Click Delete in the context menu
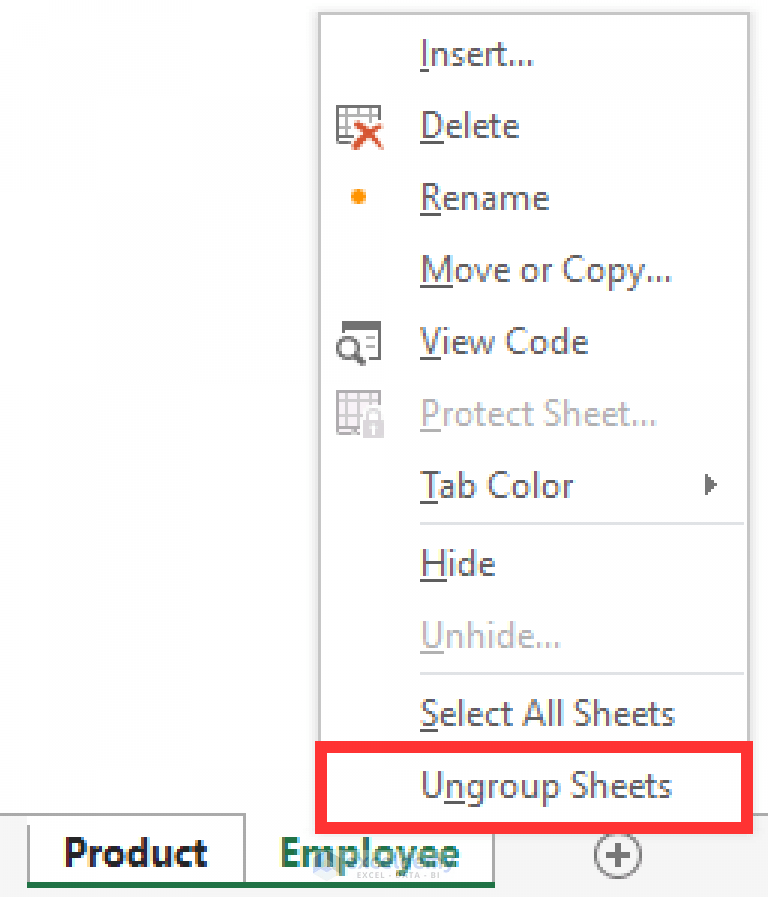This screenshot has width=768, height=897. (469, 126)
